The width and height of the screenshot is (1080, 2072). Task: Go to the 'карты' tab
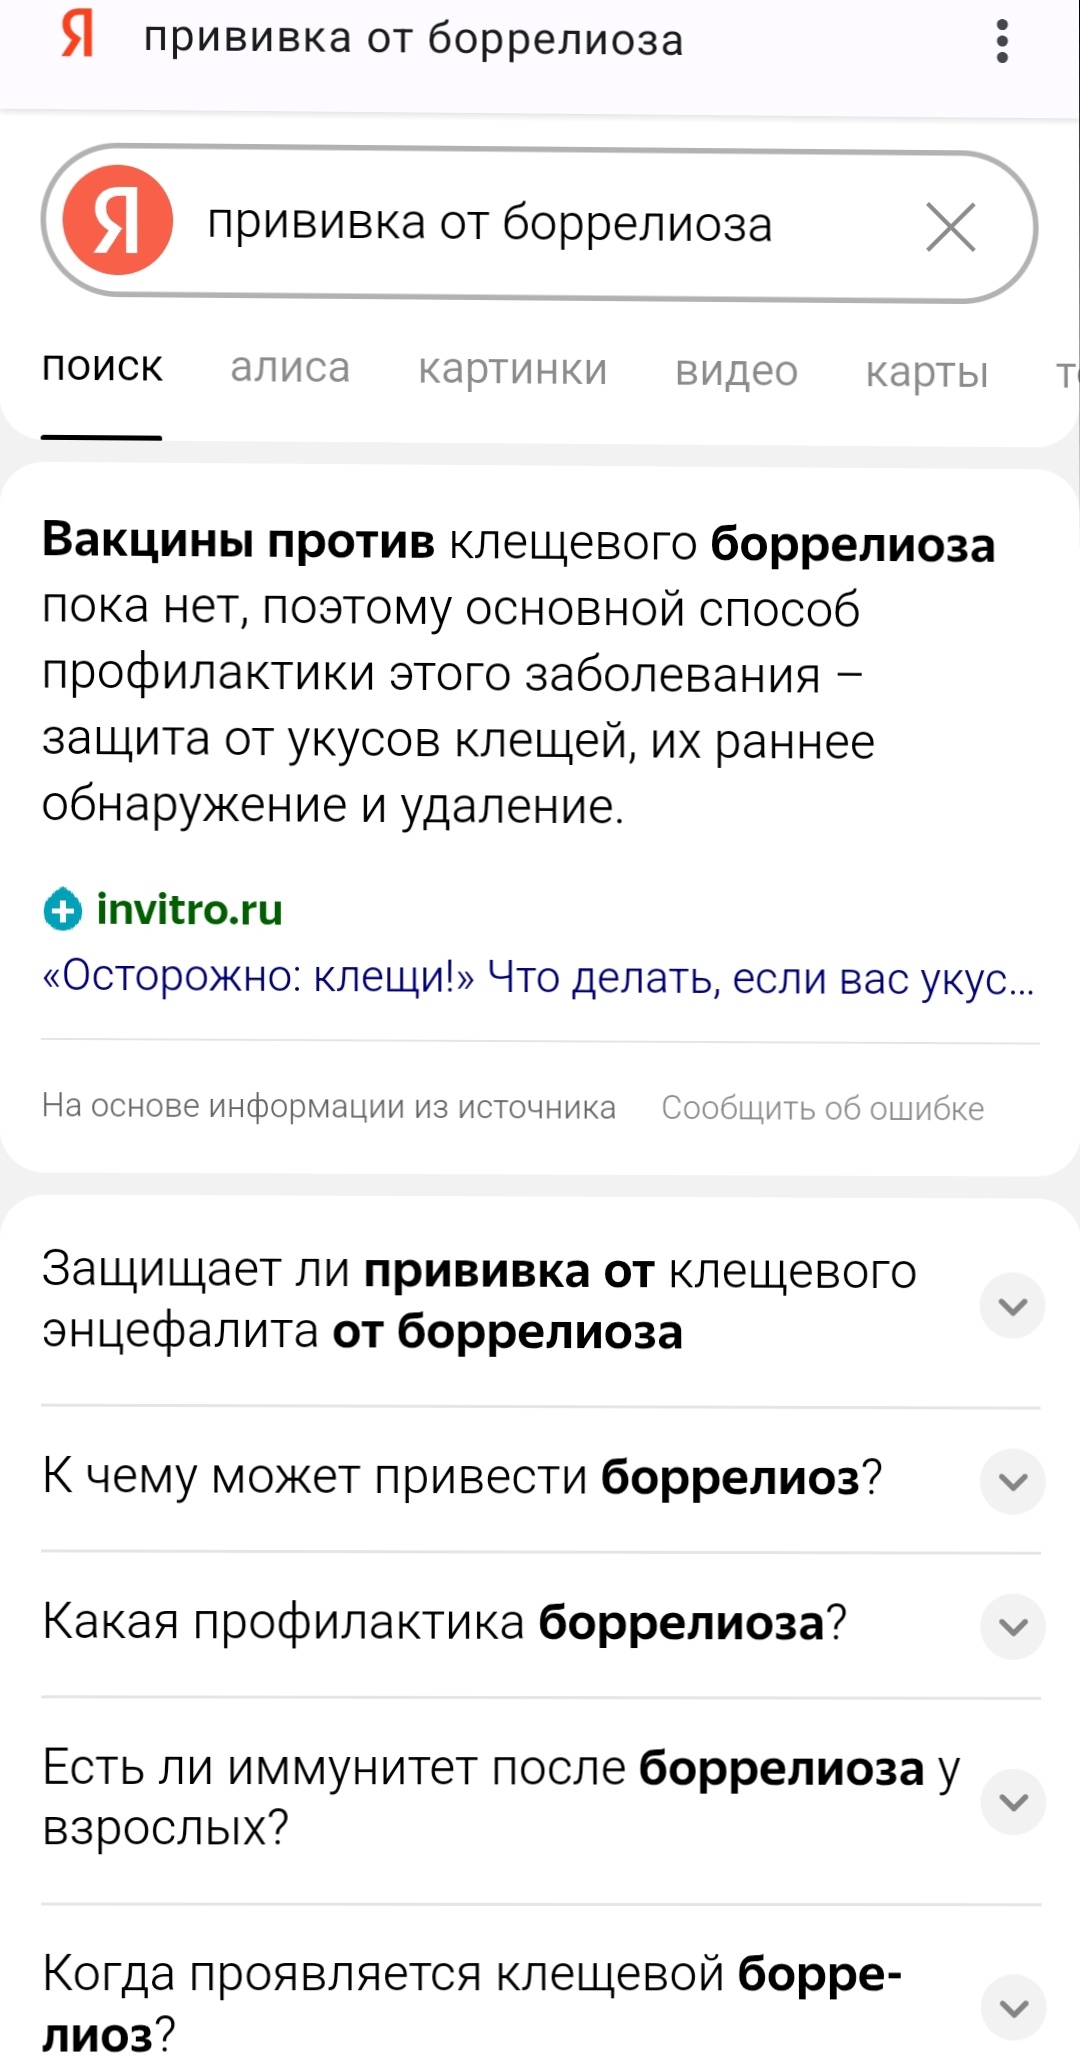pyautogui.click(x=926, y=372)
